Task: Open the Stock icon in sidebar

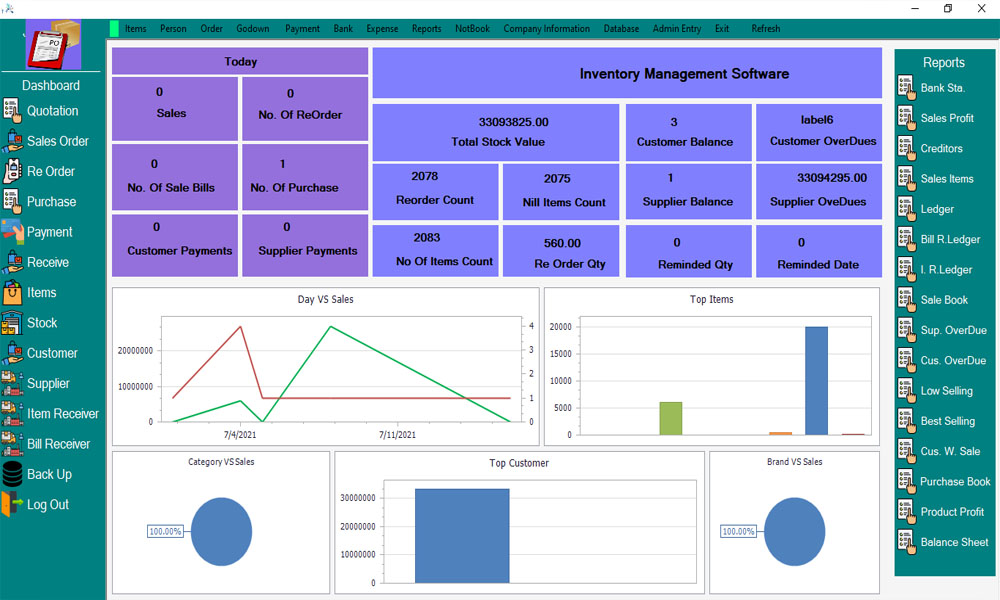Action: click(12, 323)
